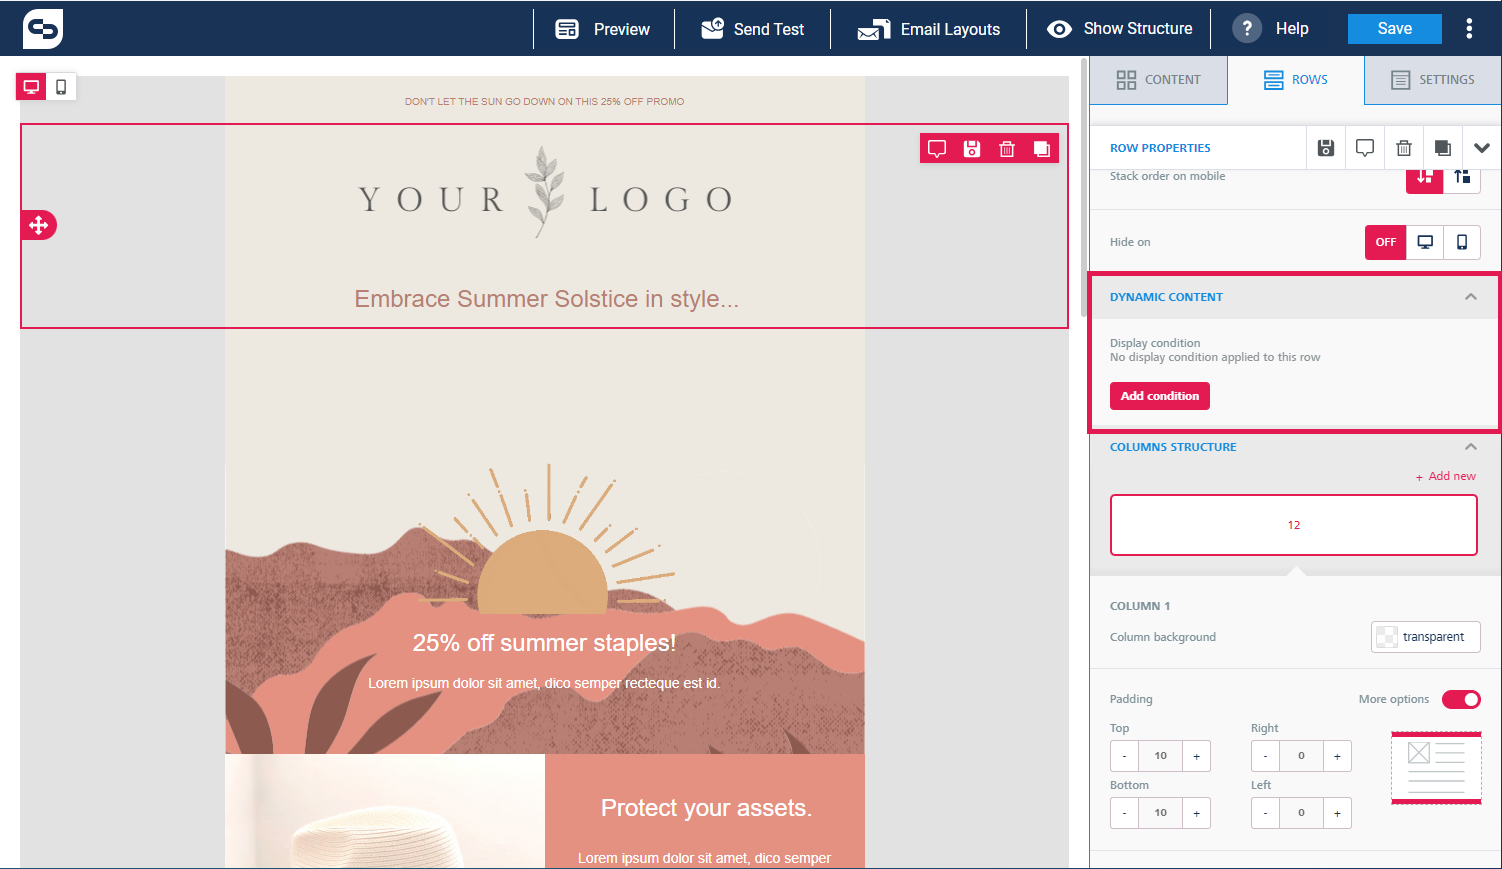Click the canvas vertical scrollbar
The height and width of the screenshot is (869, 1502).
pos(1083,187)
